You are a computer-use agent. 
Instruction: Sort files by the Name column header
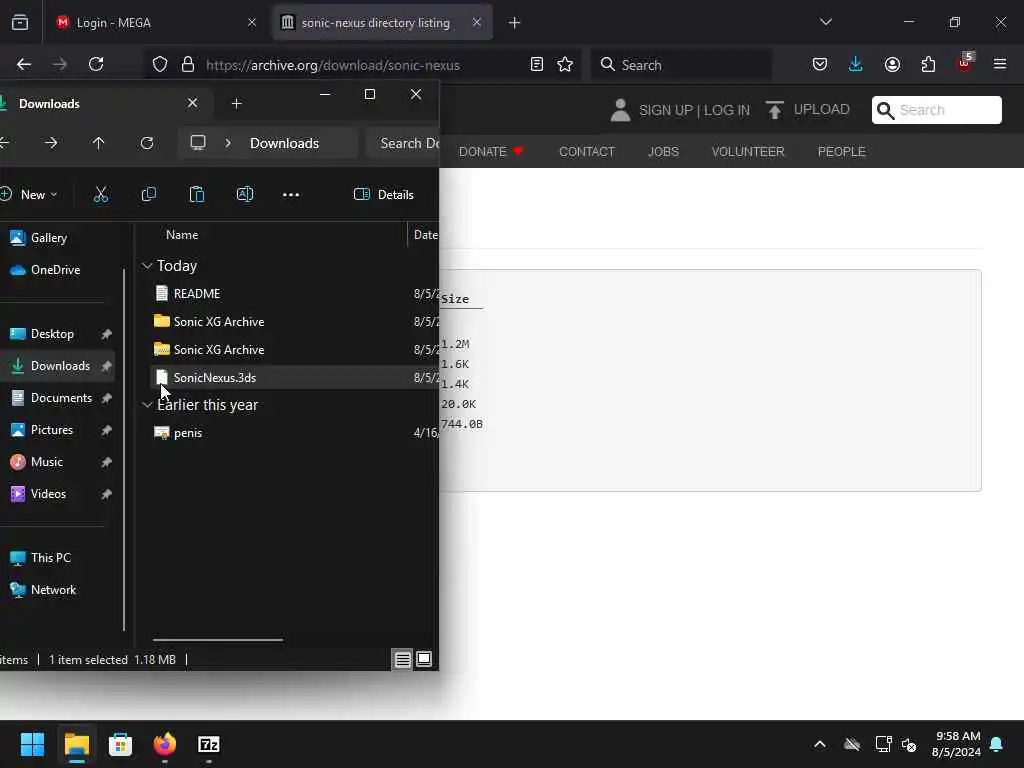[x=182, y=235]
